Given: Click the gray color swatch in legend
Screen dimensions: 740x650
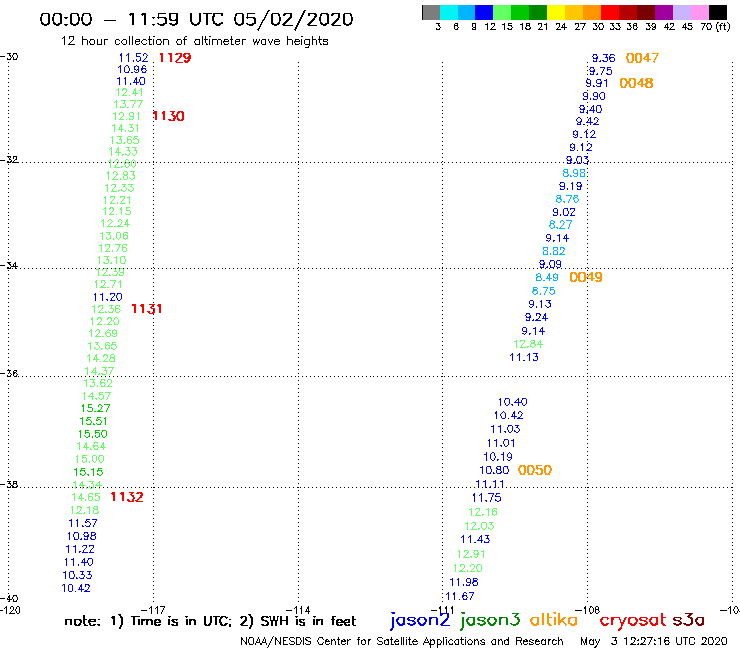Looking at the screenshot, I should pos(431,12).
